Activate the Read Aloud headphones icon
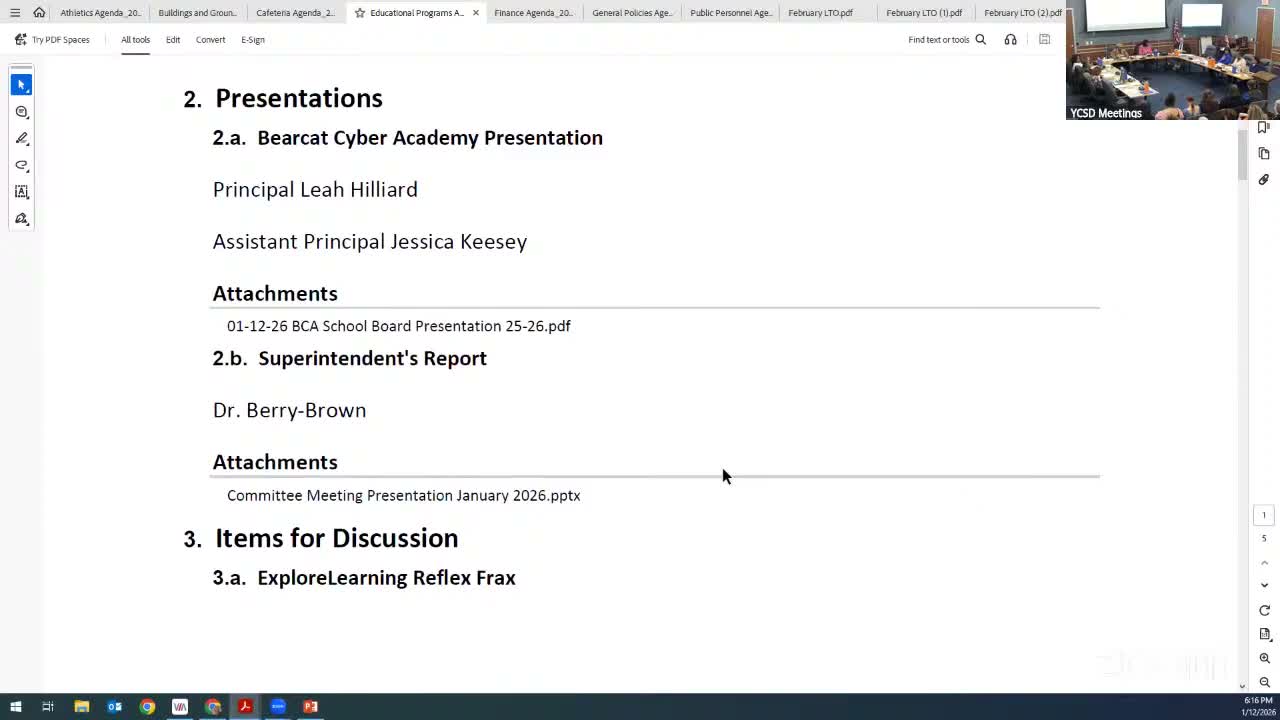The image size is (1280, 720). 1010,39
